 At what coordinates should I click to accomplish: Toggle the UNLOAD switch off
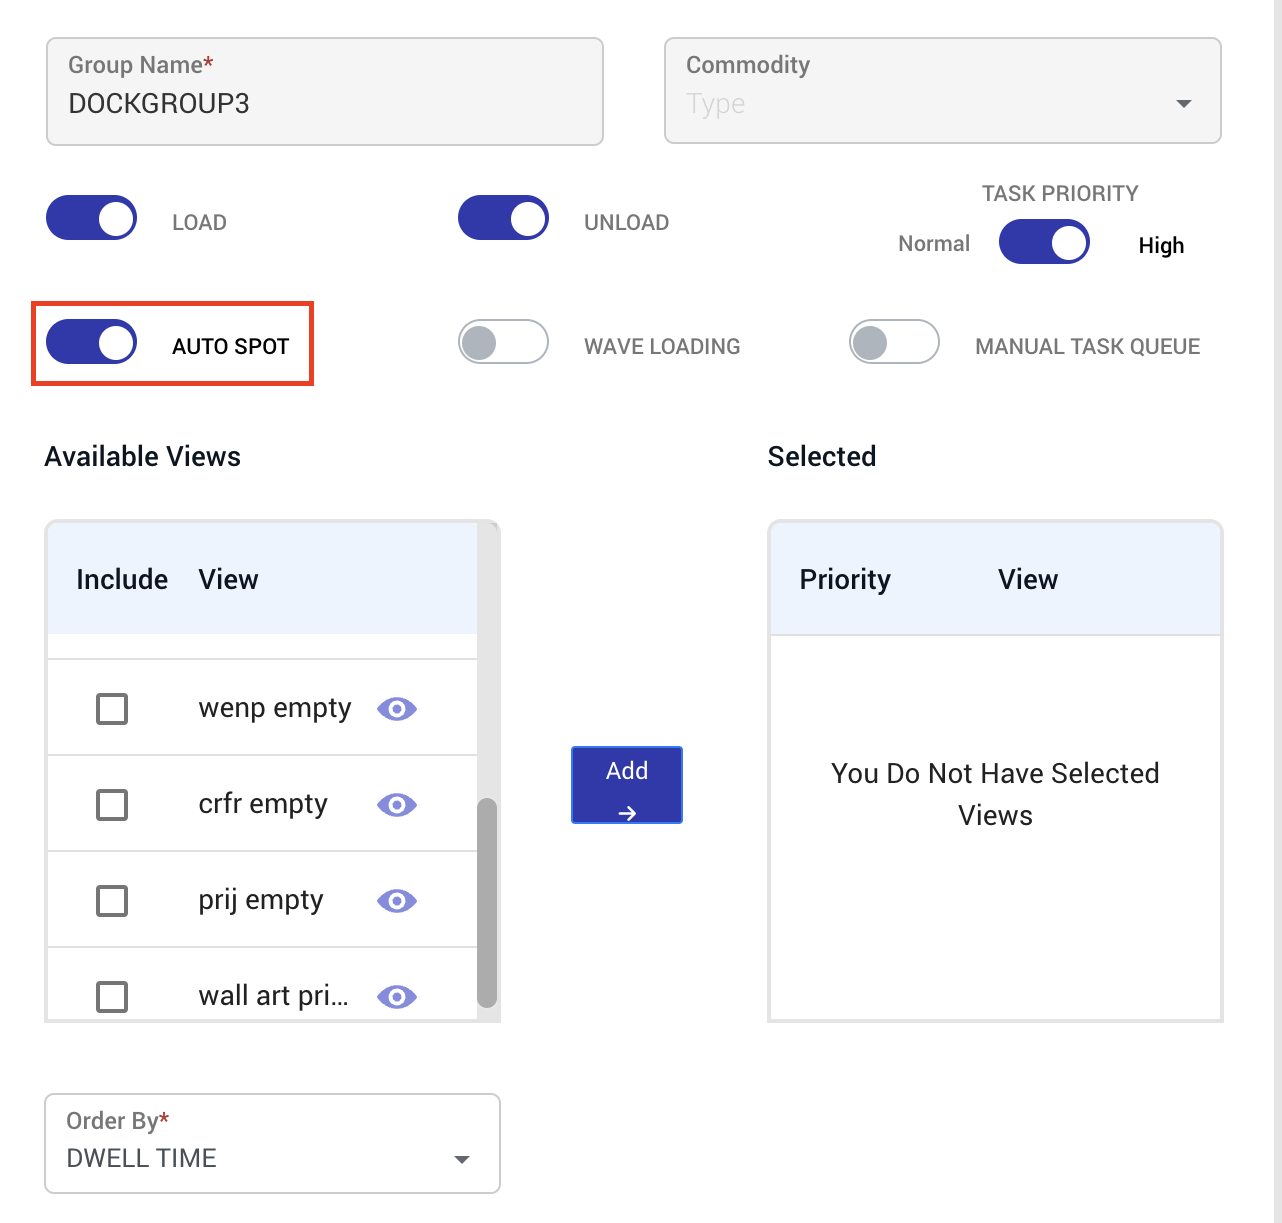pos(503,218)
